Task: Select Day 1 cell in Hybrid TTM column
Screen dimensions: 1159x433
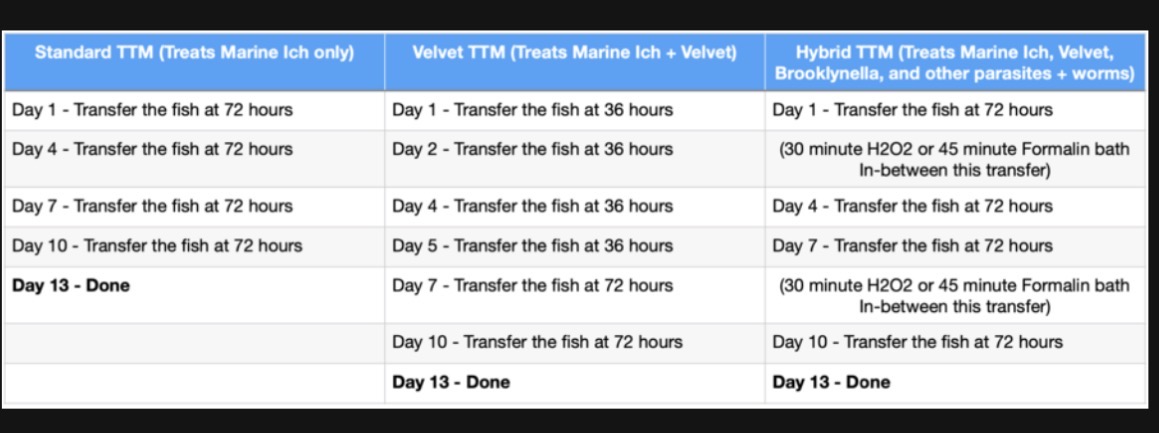Action: (x=913, y=110)
